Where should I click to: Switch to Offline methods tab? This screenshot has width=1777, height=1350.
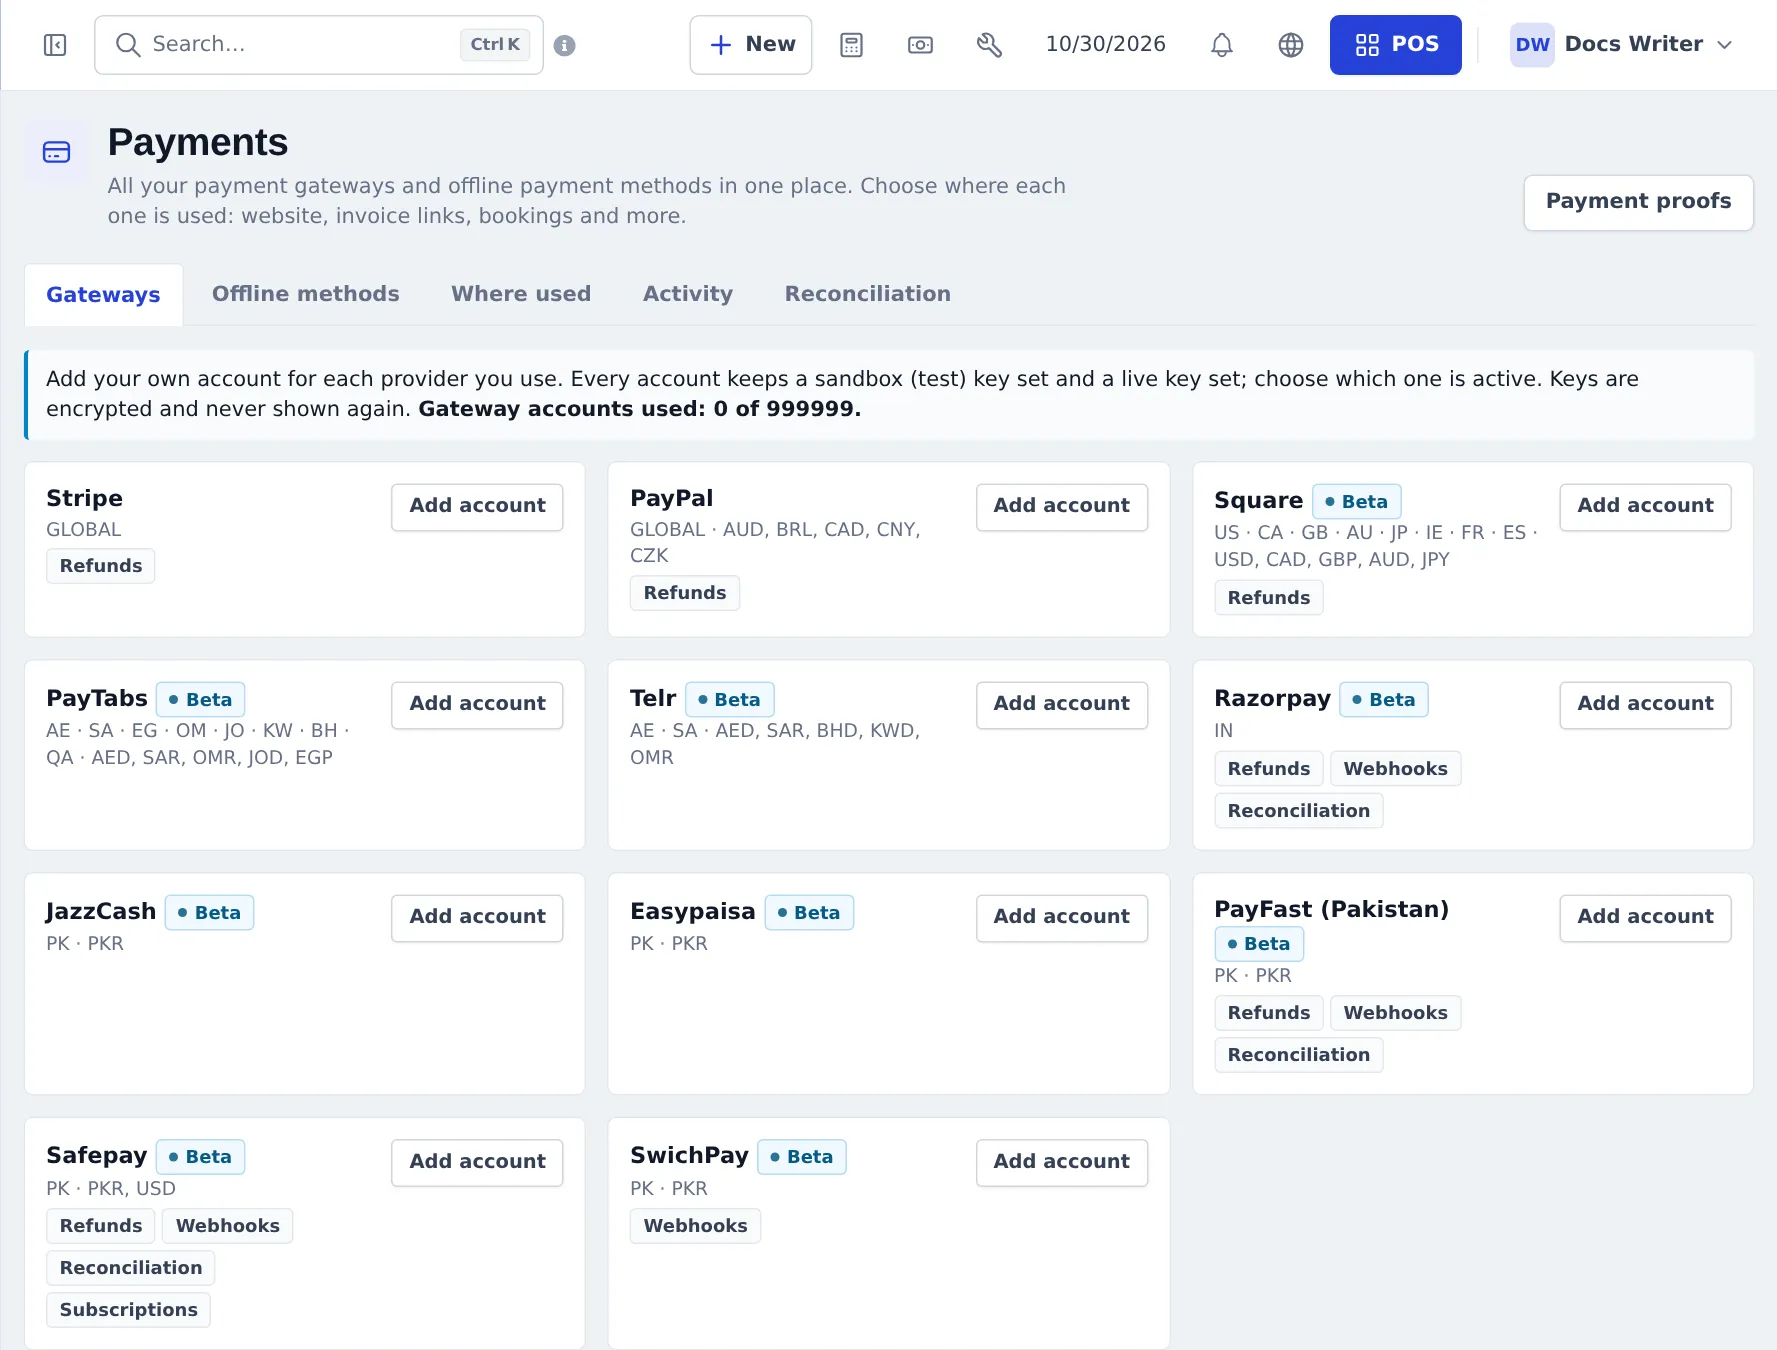(x=305, y=294)
